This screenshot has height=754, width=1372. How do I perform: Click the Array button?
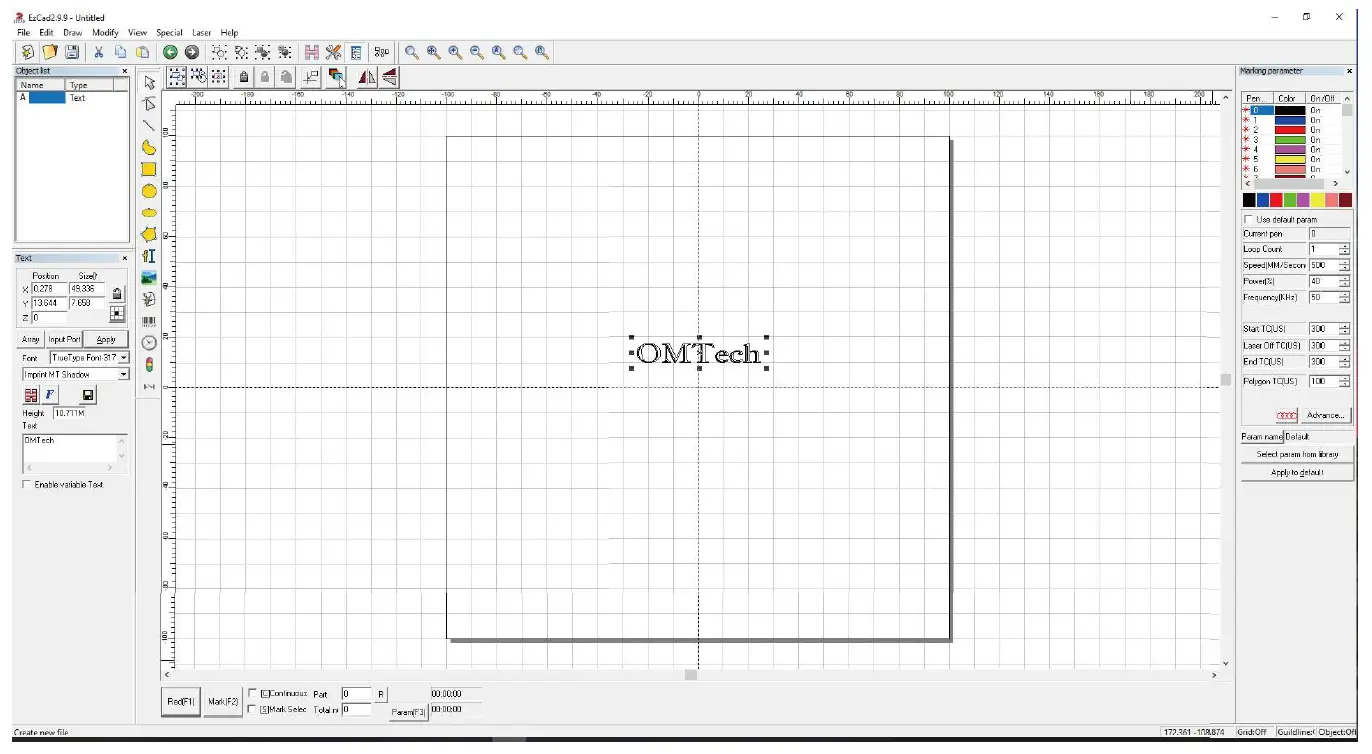tap(31, 339)
